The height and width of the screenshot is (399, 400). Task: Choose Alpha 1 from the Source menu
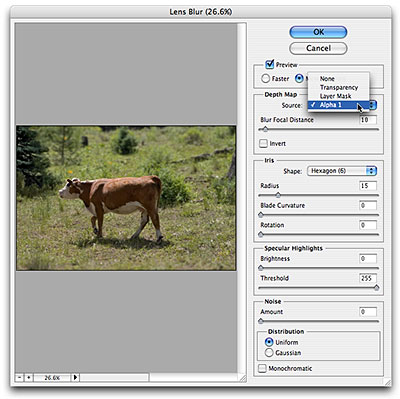(338, 105)
